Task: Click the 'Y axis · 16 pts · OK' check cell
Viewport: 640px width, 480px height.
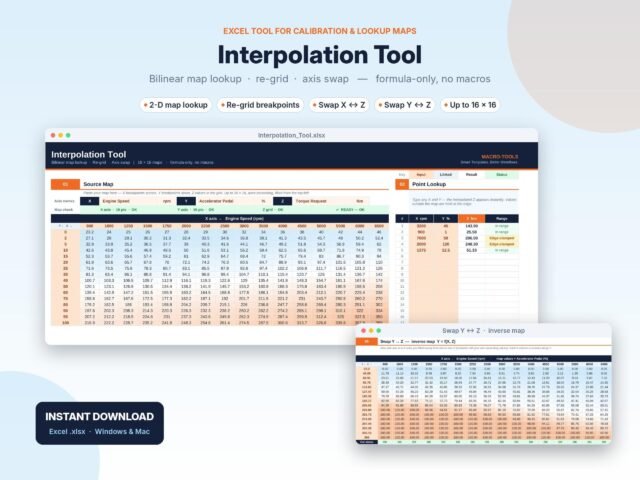Action: (x=196, y=210)
